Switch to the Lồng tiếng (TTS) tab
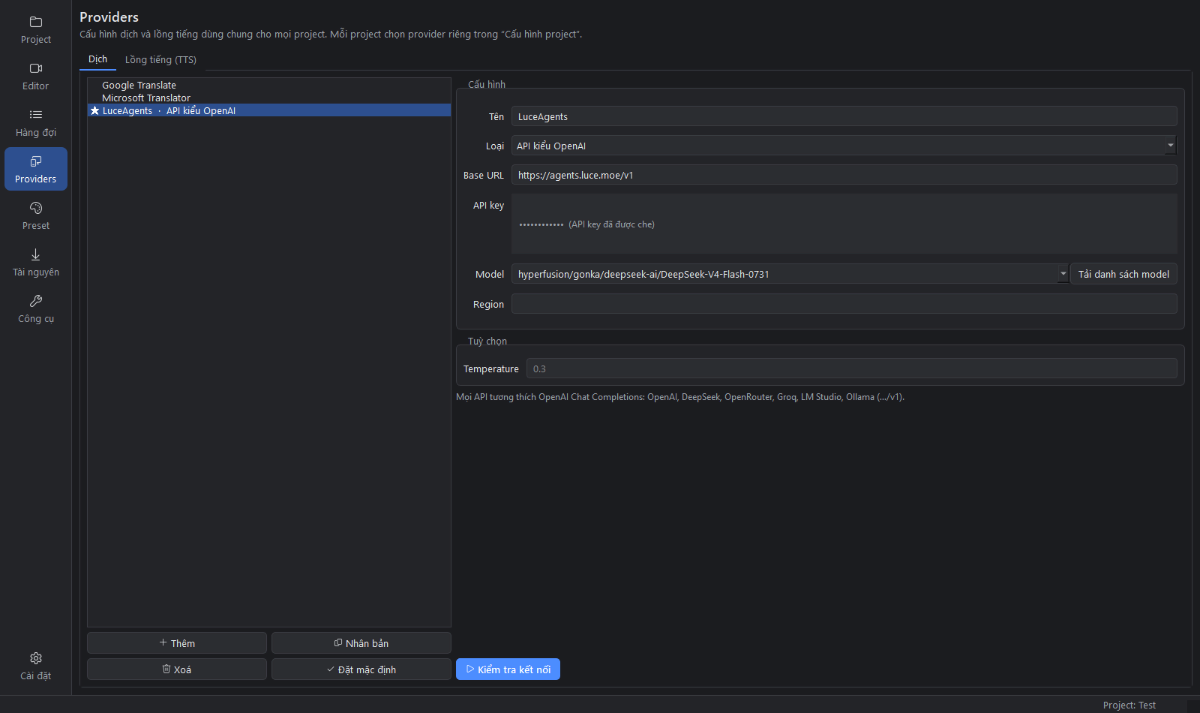Image resolution: width=1200 pixels, height=713 pixels. 161,60
